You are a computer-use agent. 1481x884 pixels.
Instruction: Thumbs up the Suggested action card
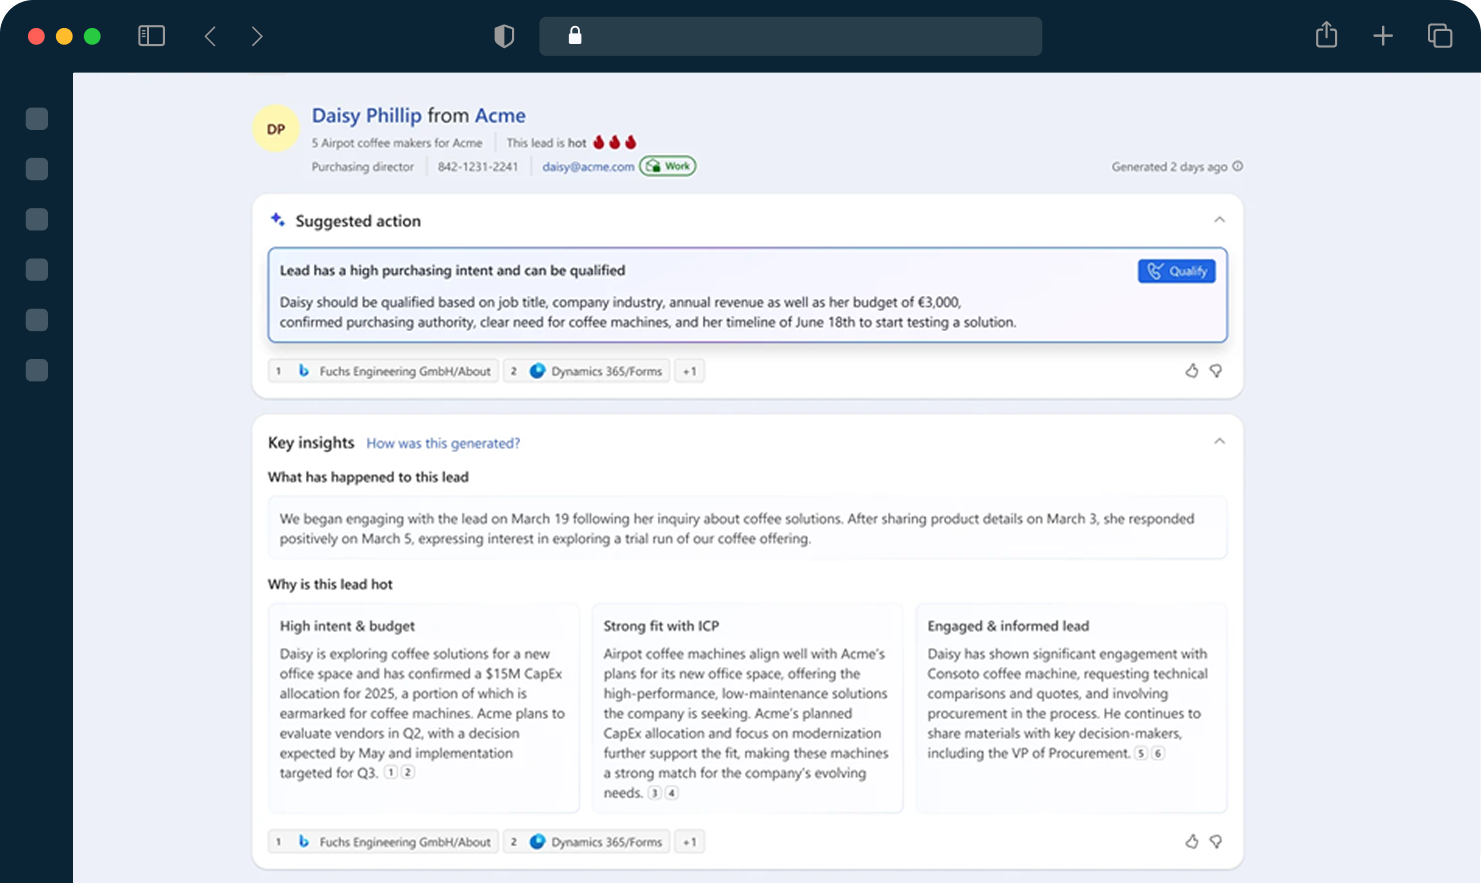(1191, 371)
